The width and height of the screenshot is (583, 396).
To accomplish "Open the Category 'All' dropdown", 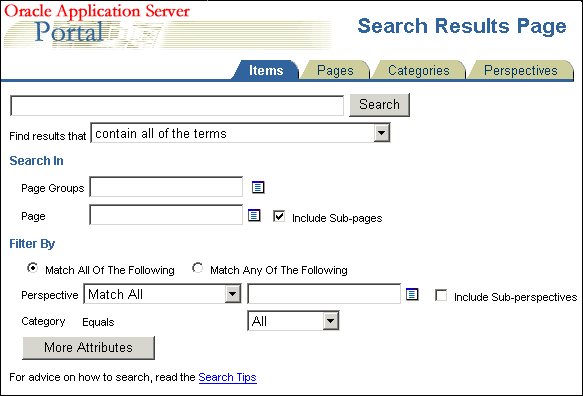I will point(293,321).
